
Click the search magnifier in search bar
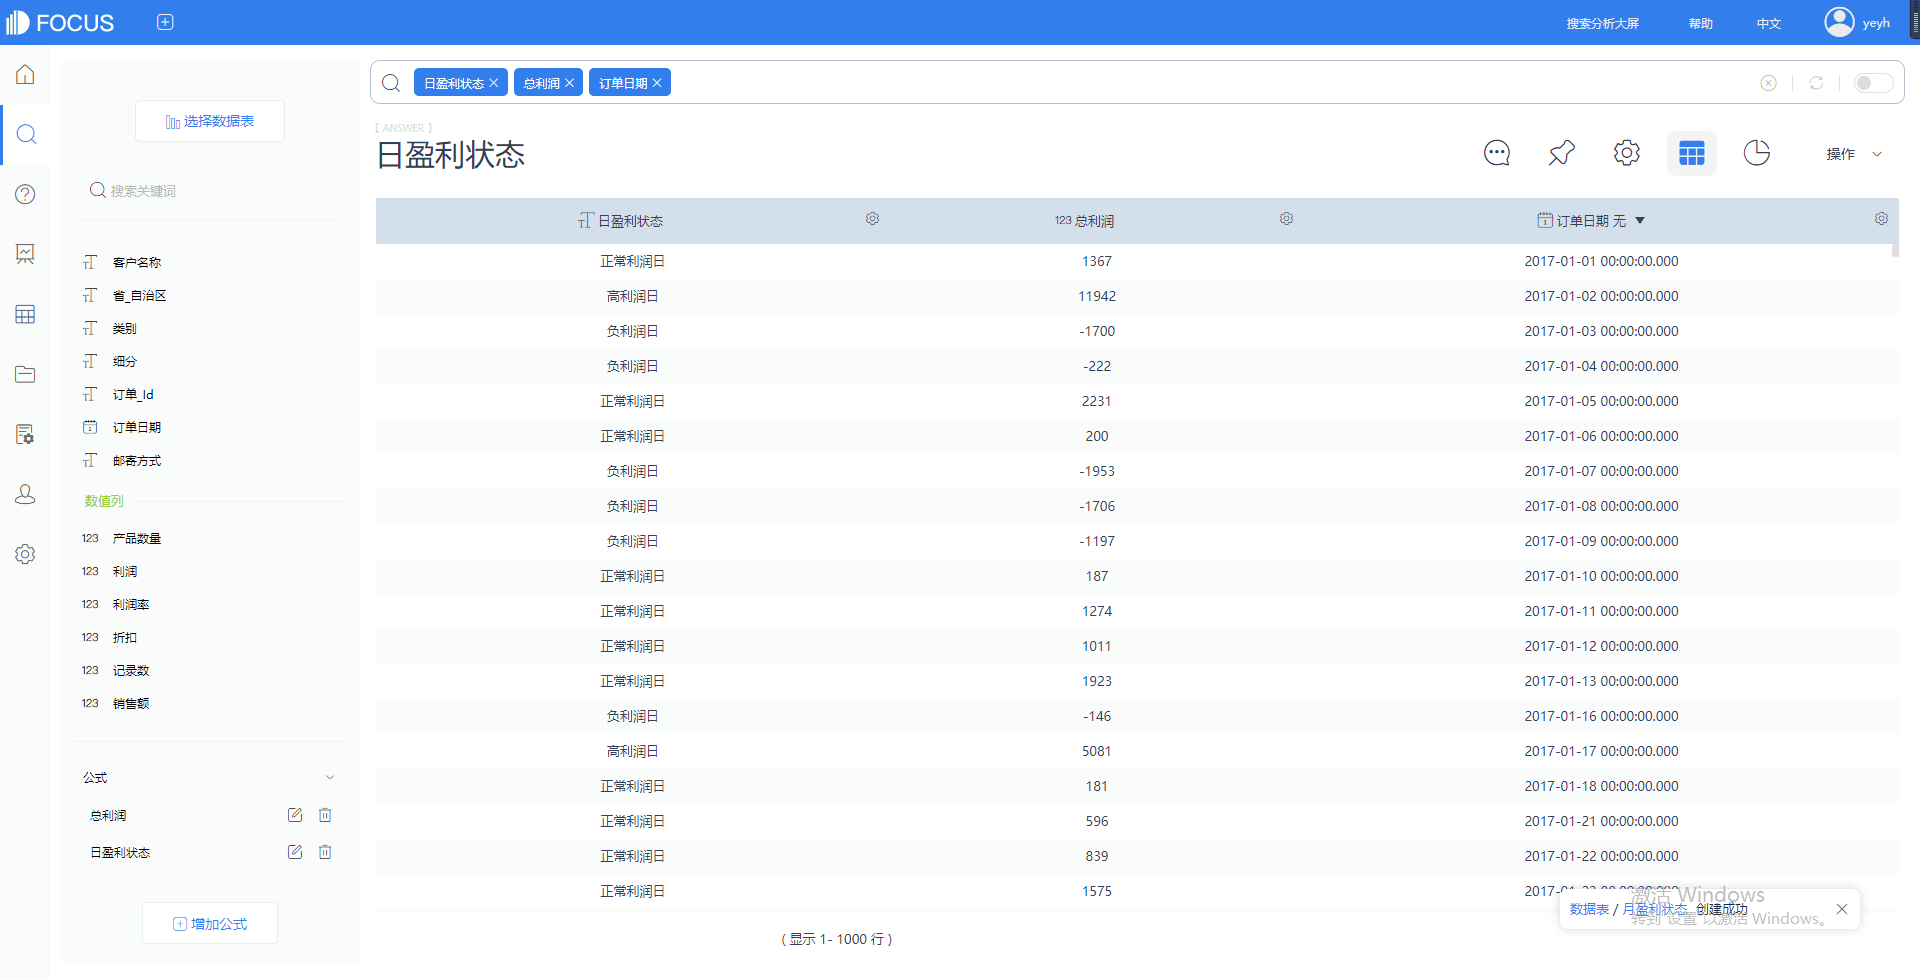pyautogui.click(x=392, y=83)
